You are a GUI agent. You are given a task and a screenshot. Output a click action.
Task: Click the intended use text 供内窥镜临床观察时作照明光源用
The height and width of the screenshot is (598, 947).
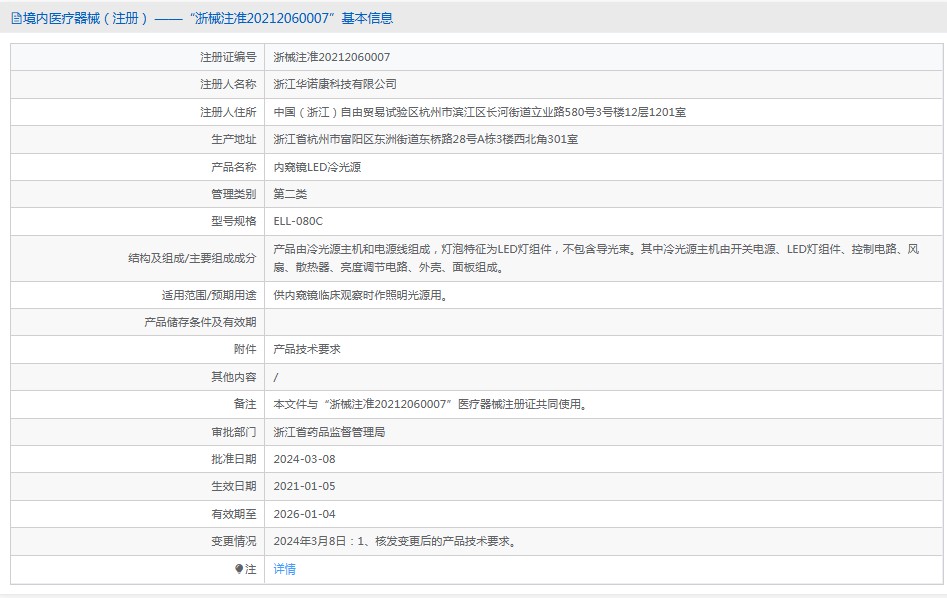[x=361, y=295]
